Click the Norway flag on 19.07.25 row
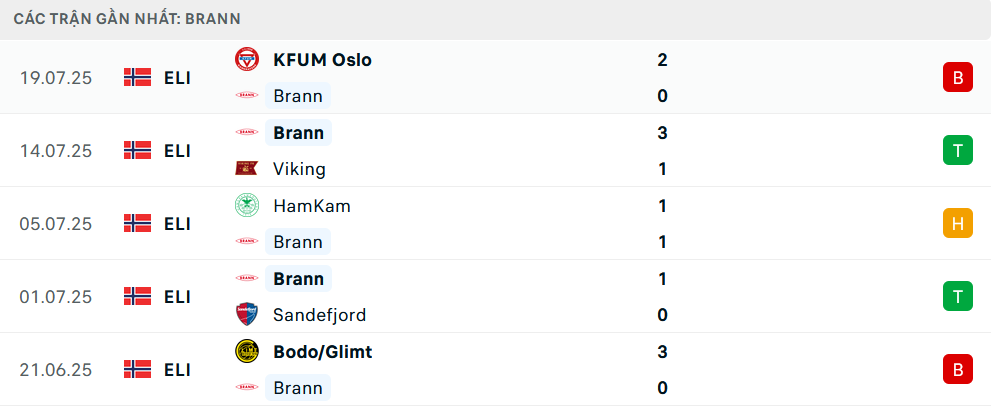The image size is (991, 407). click(137, 77)
